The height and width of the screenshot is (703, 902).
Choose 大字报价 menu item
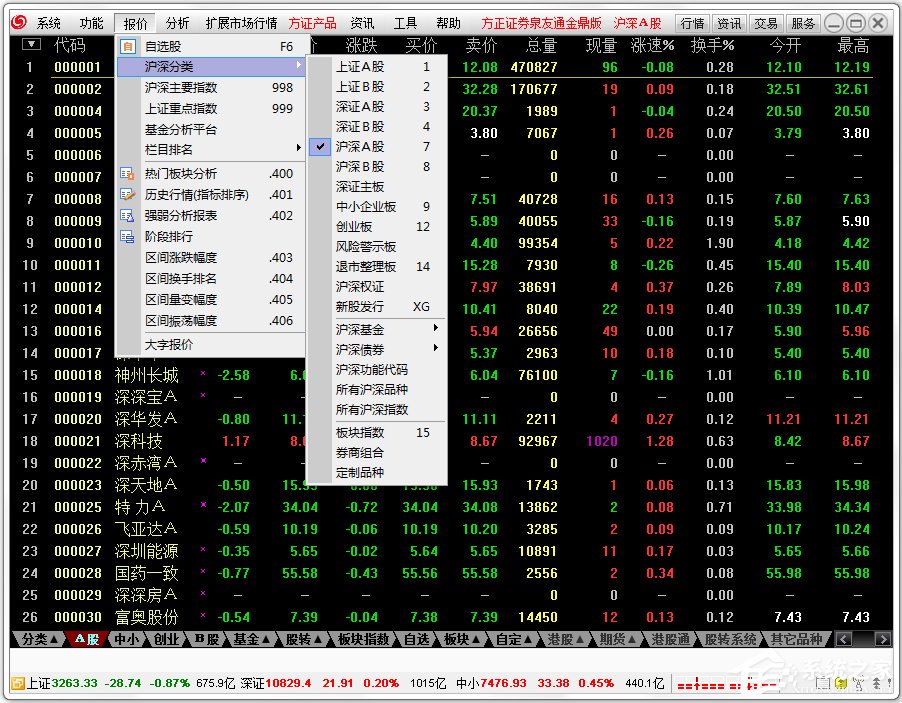coord(211,345)
